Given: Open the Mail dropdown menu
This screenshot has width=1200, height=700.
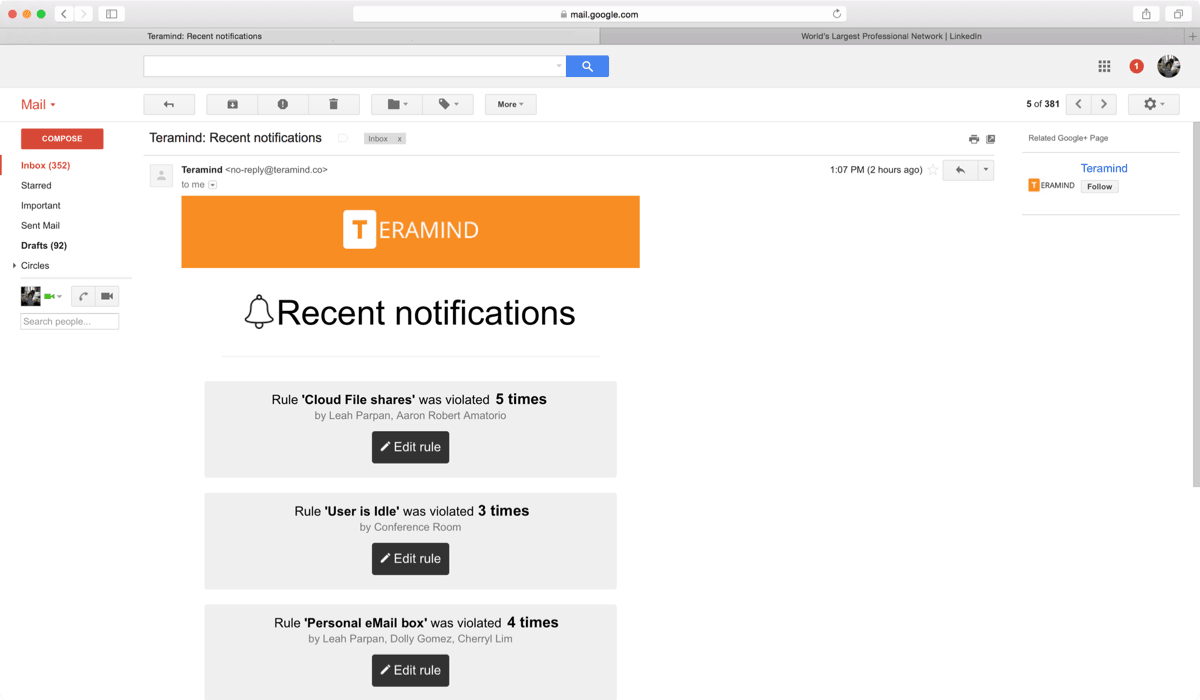Looking at the screenshot, I should (x=38, y=104).
